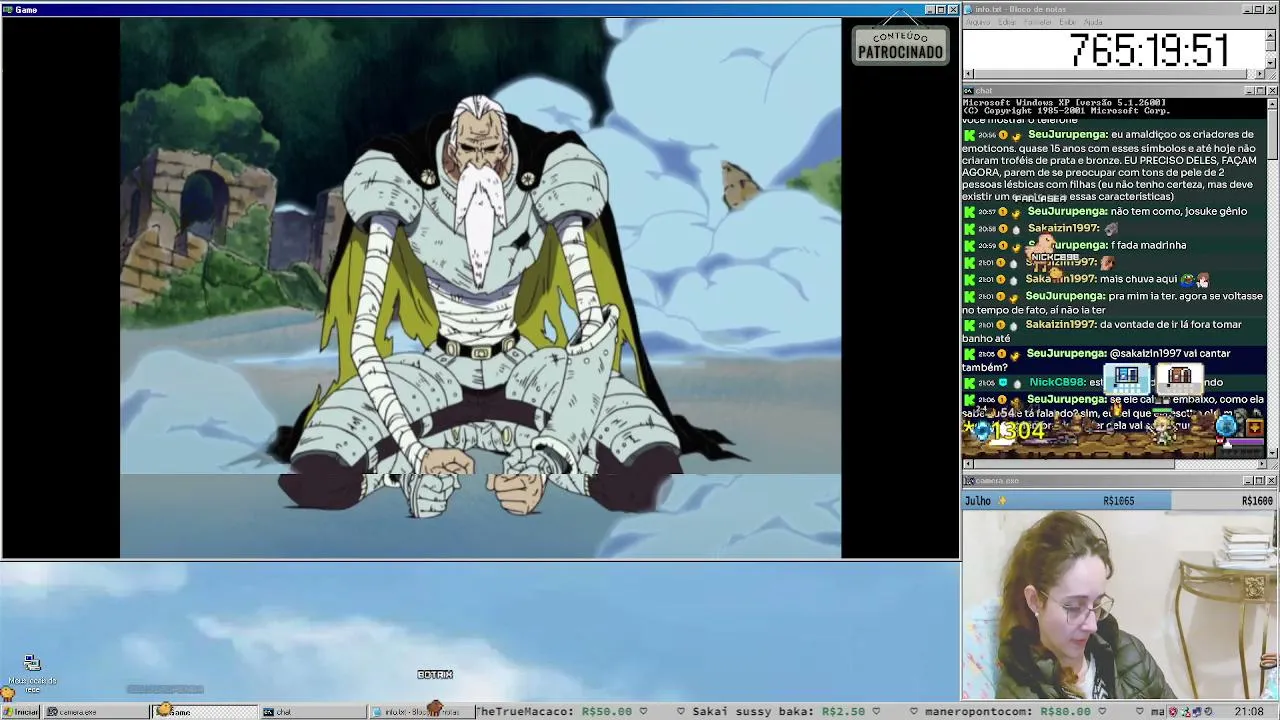Open the Formatar menu in Bloco de notas
This screenshot has height=720, width=1280.
(x=1038, y=22)
